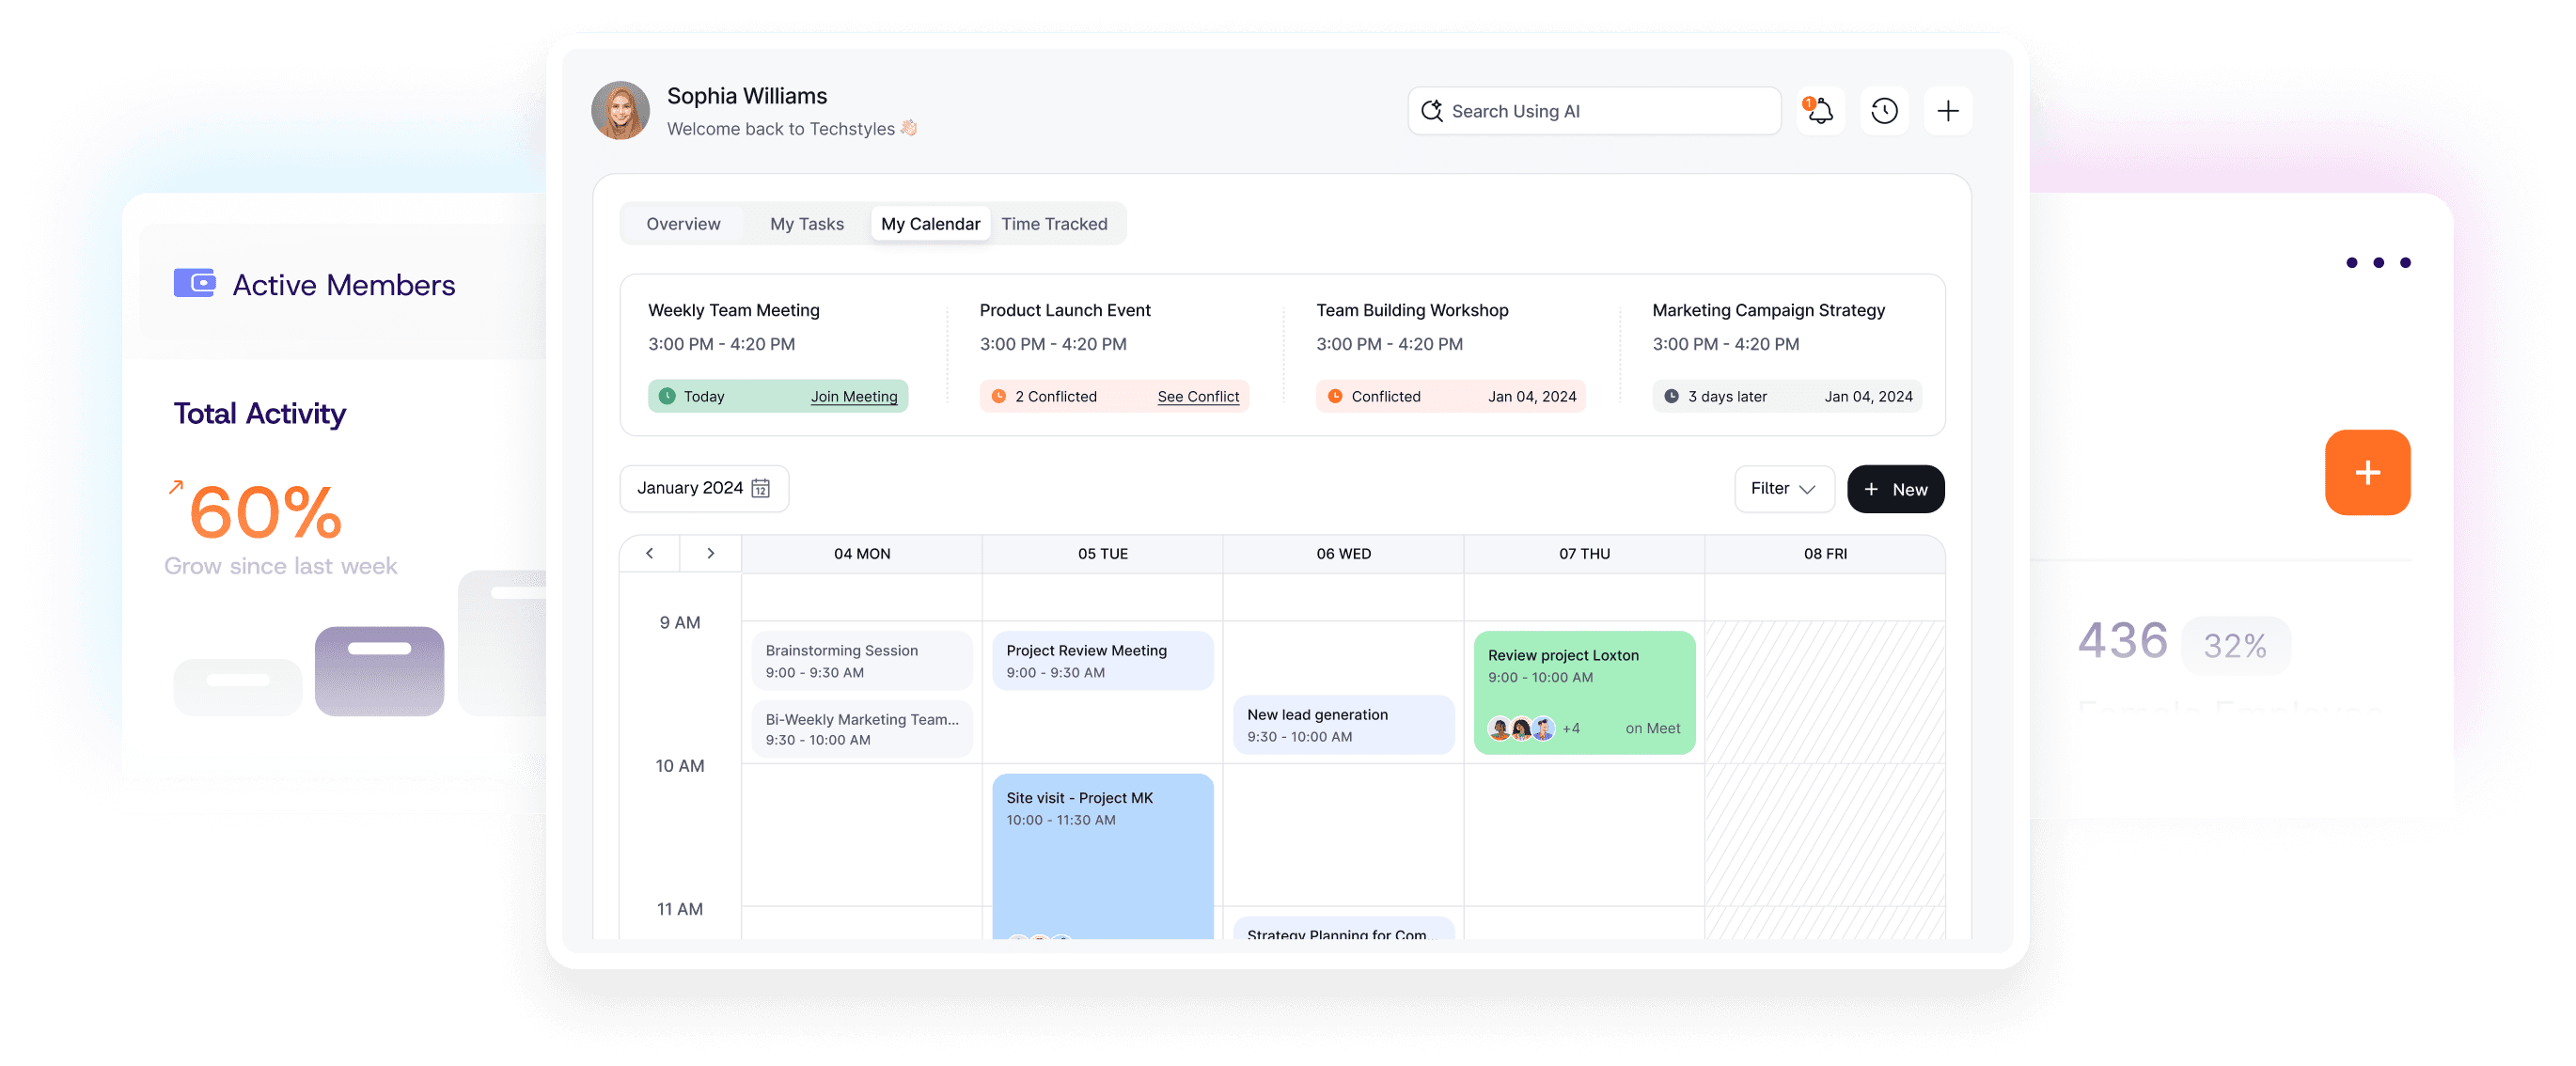
Task: Open the history clock icon
Action: click(x=1884, y=111)
